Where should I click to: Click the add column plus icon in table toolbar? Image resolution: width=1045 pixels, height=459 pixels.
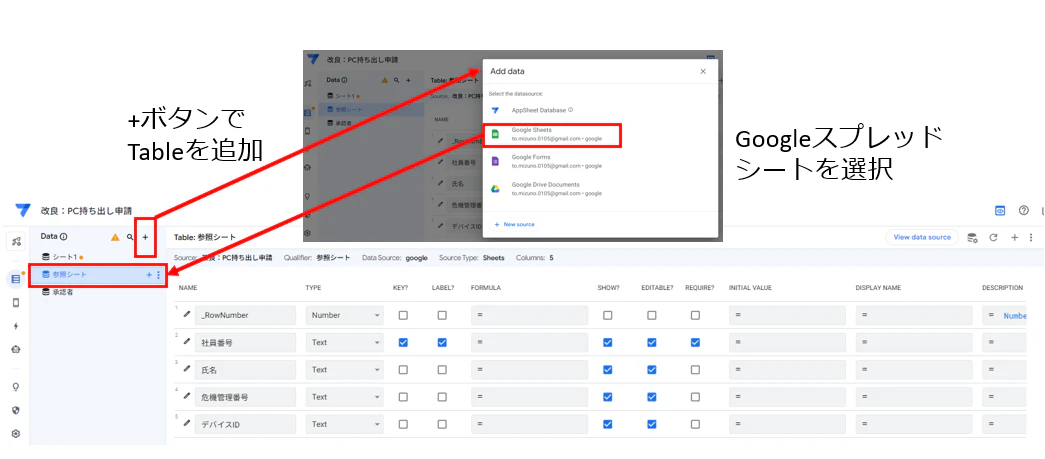click(1014, 237)
